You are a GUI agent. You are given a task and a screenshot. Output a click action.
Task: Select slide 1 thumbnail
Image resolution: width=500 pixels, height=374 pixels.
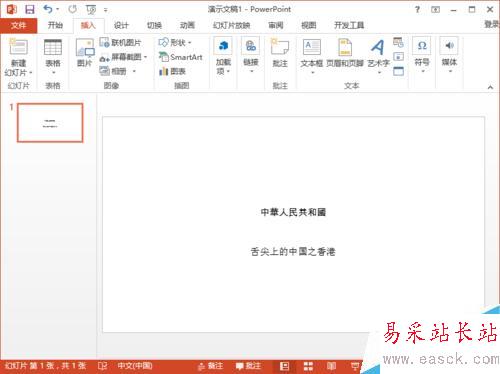click(x=50, y=123)
